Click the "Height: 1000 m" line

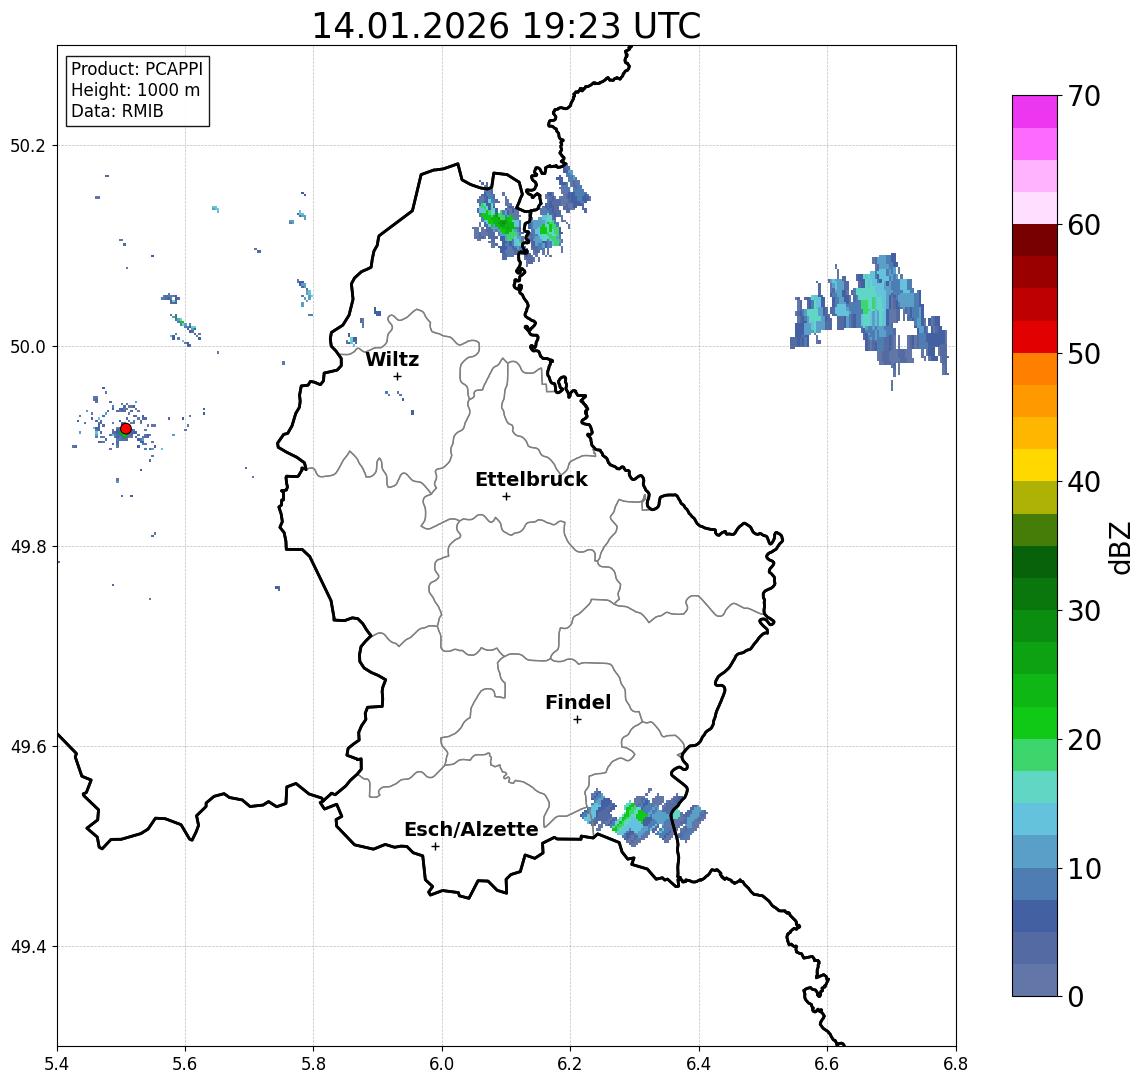[135, 90]
